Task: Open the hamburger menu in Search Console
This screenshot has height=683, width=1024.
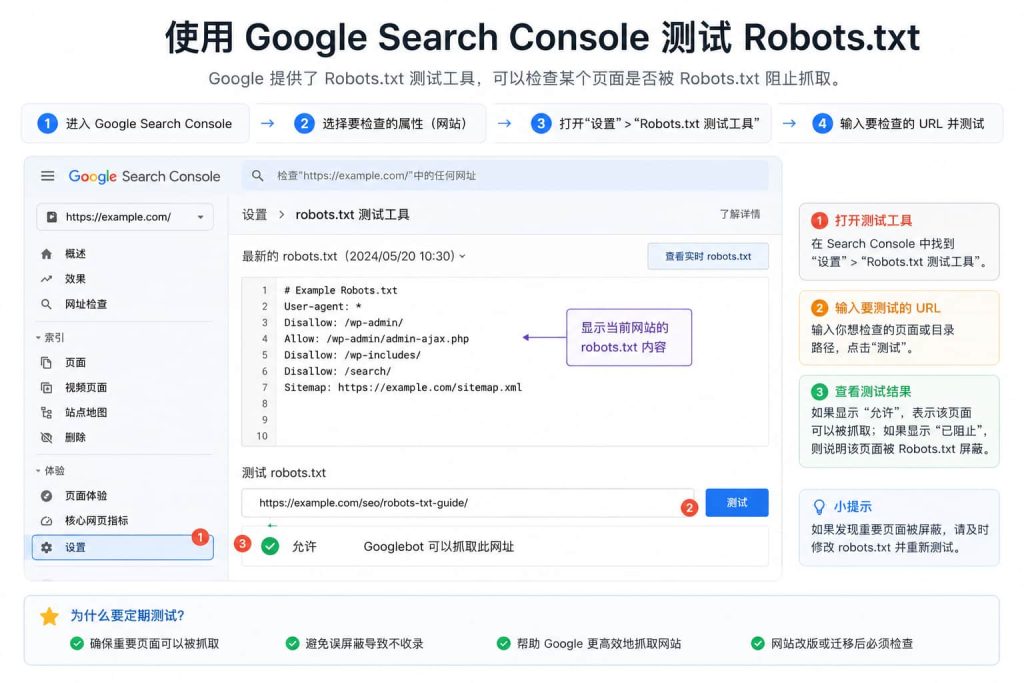Action: coord(48,176)
